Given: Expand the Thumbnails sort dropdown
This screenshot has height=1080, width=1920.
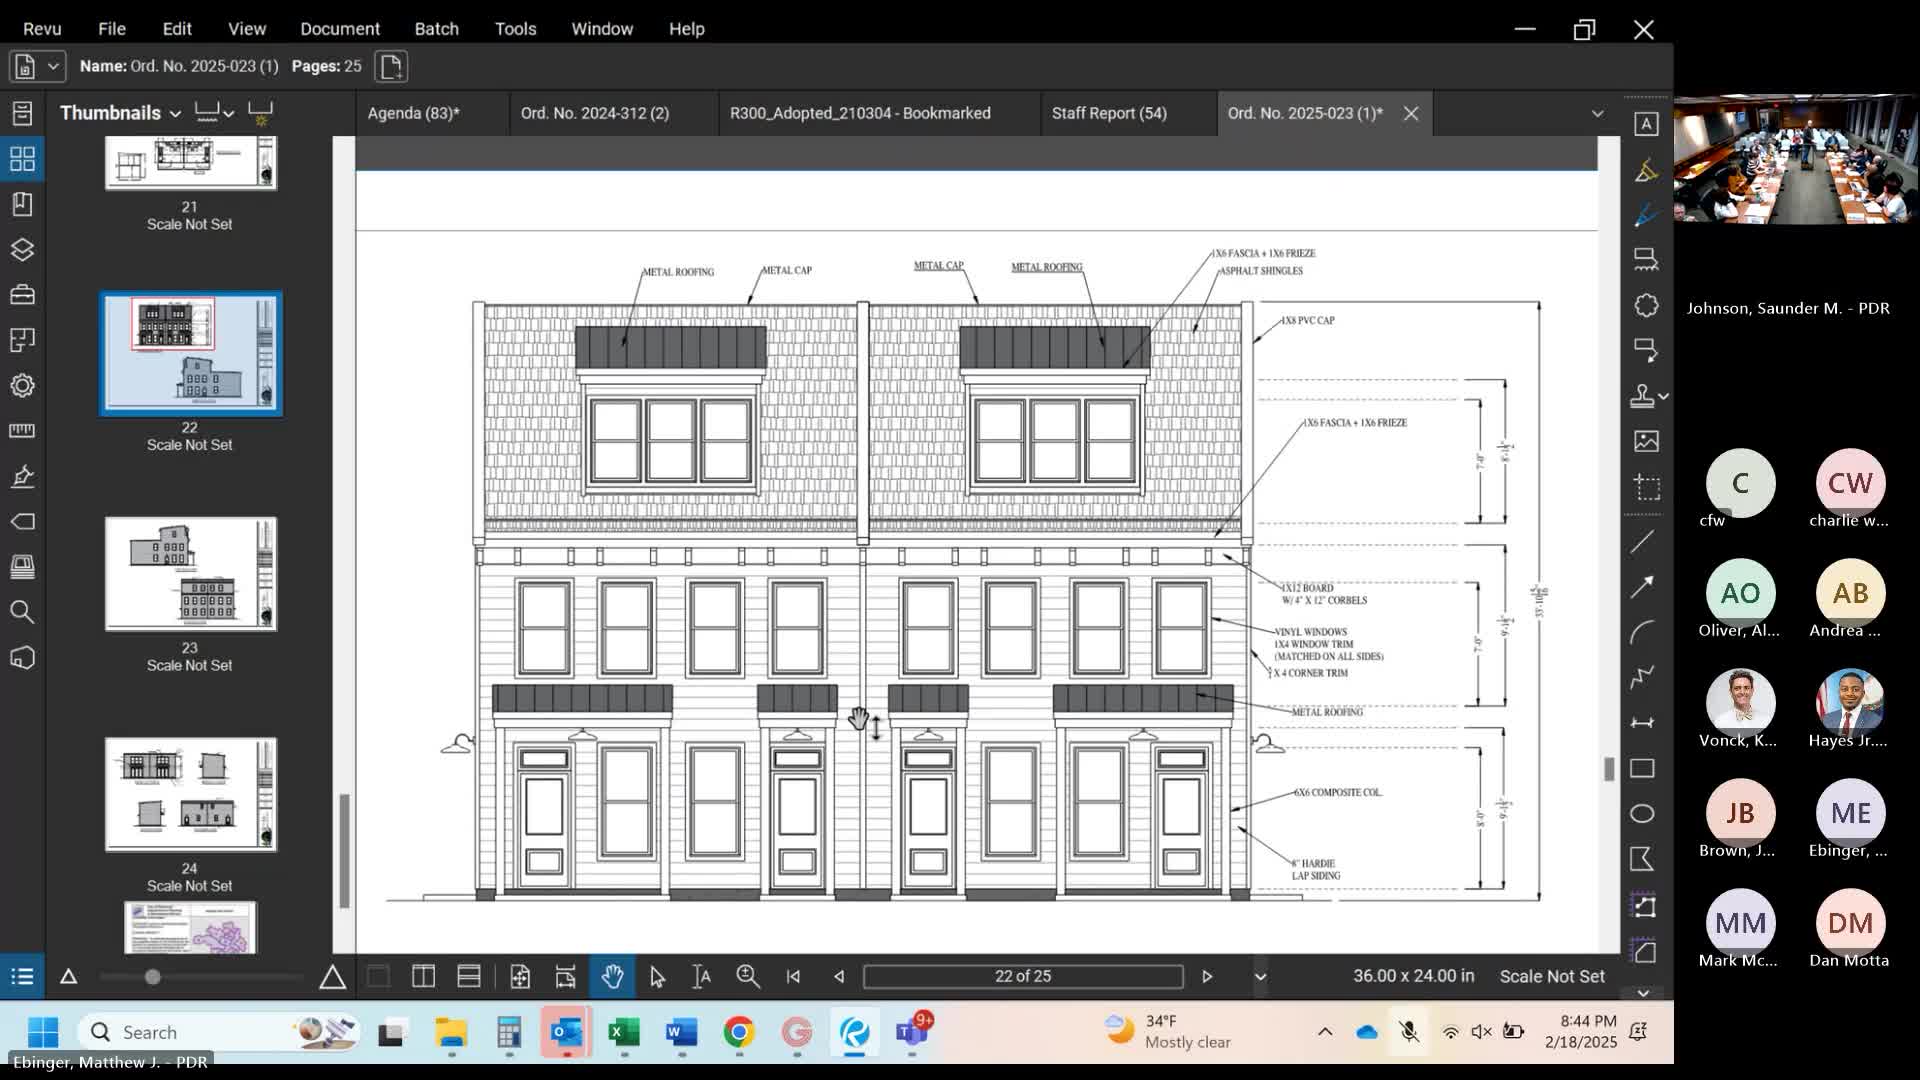Looking at the screenshot, I should tap(176, 113).
